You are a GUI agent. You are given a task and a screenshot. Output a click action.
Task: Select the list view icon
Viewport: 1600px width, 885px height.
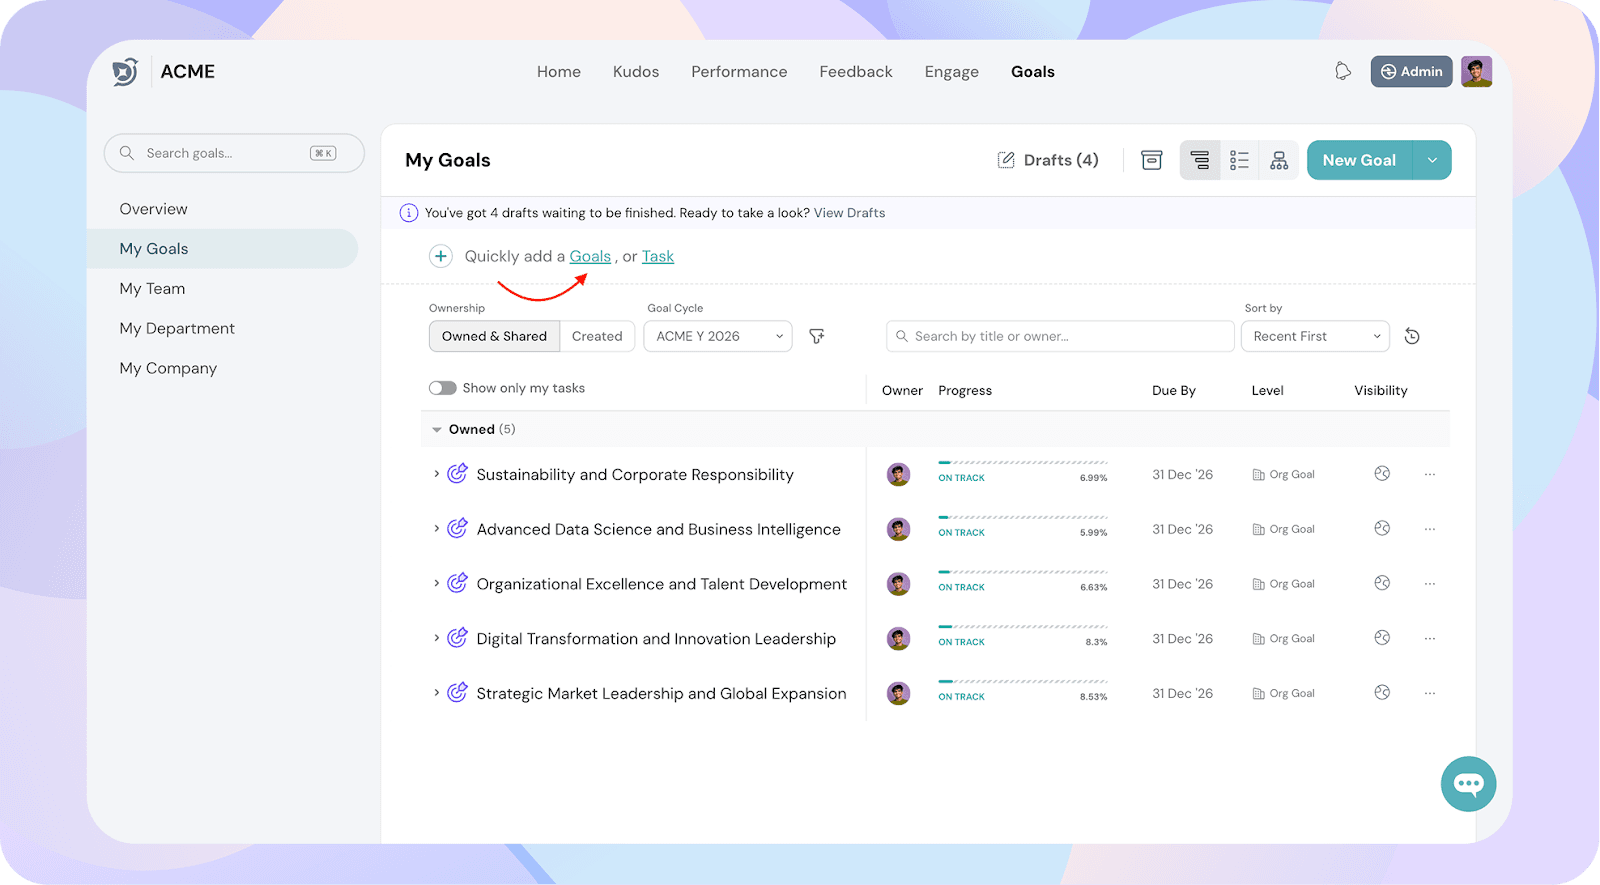click(1239, 160)
